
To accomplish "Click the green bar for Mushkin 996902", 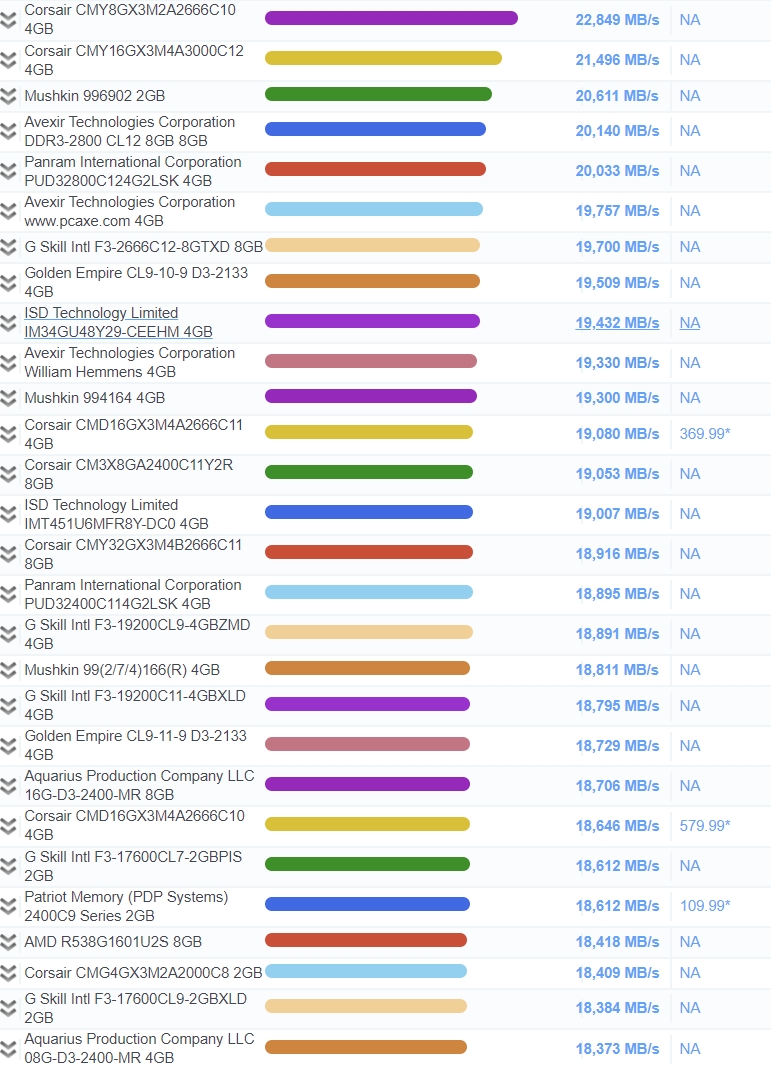I will 378,94.
